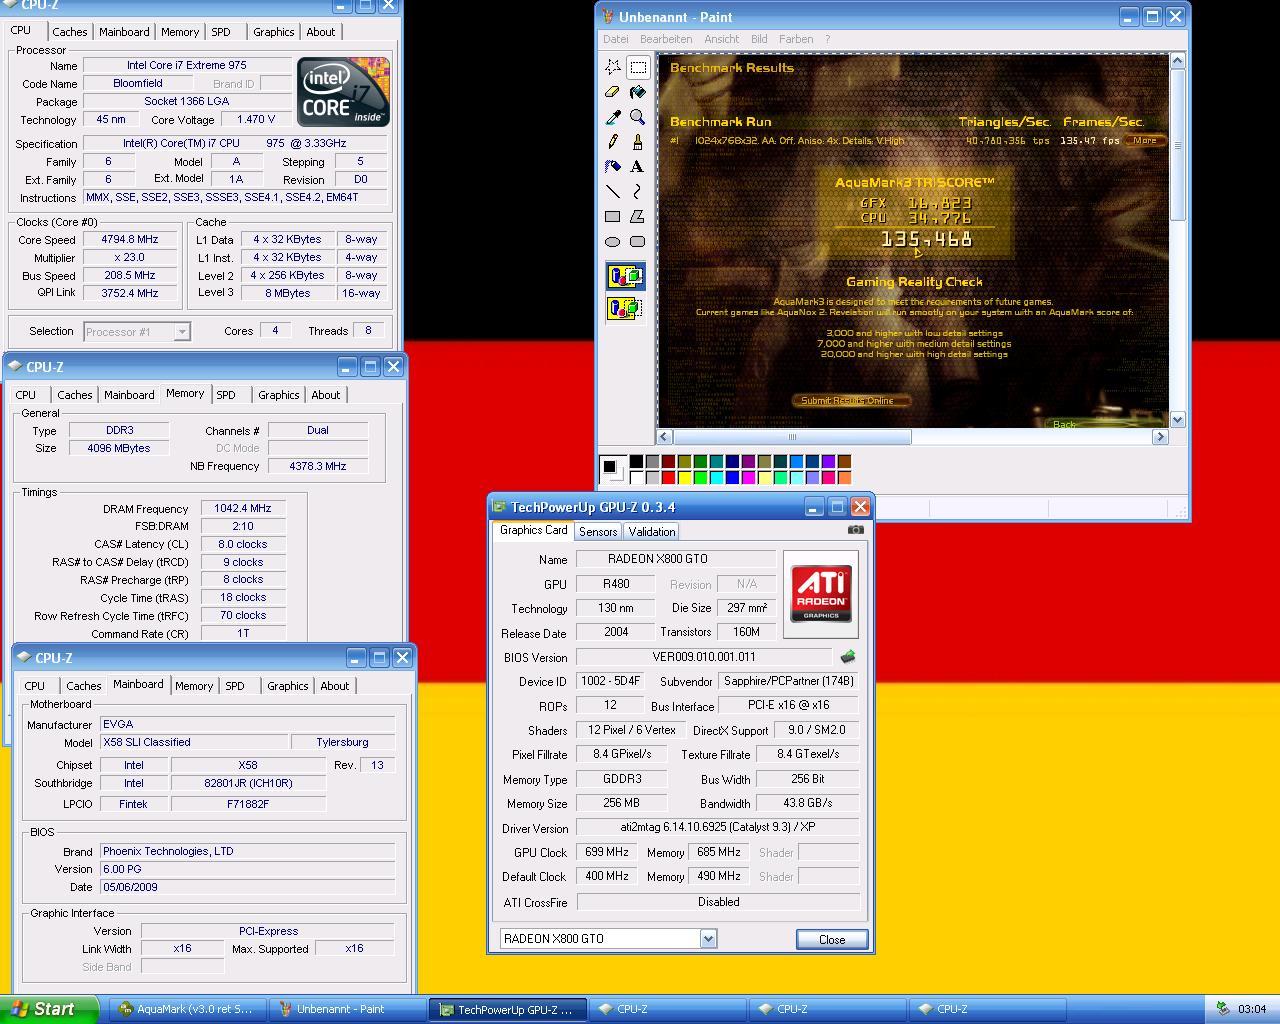Click the TechPowerUp GPU-Z taskbar button
Viewport: 1280px width, 1024px height.
tap(508, 1009)
